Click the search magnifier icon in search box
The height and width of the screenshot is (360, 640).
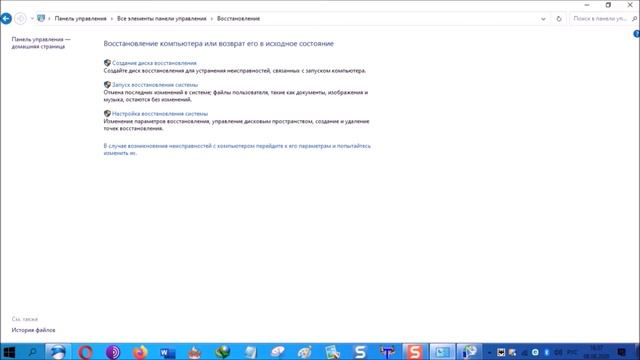pos(634,19)
